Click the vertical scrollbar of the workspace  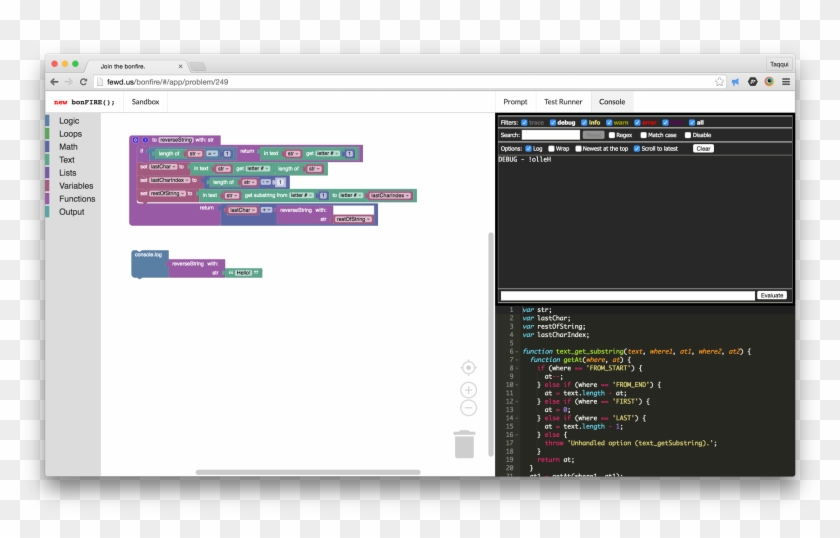coord(490,300)
